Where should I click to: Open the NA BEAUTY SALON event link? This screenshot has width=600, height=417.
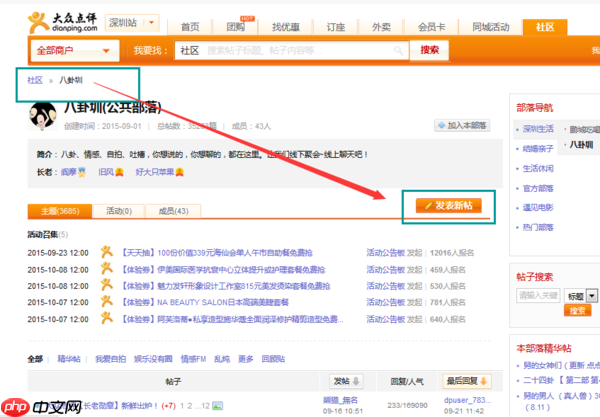pyautogui.click(x=204, y=303)
